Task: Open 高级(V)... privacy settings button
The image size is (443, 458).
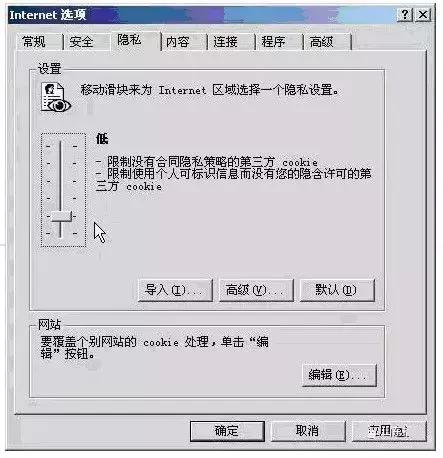Action: coord(256,290)
